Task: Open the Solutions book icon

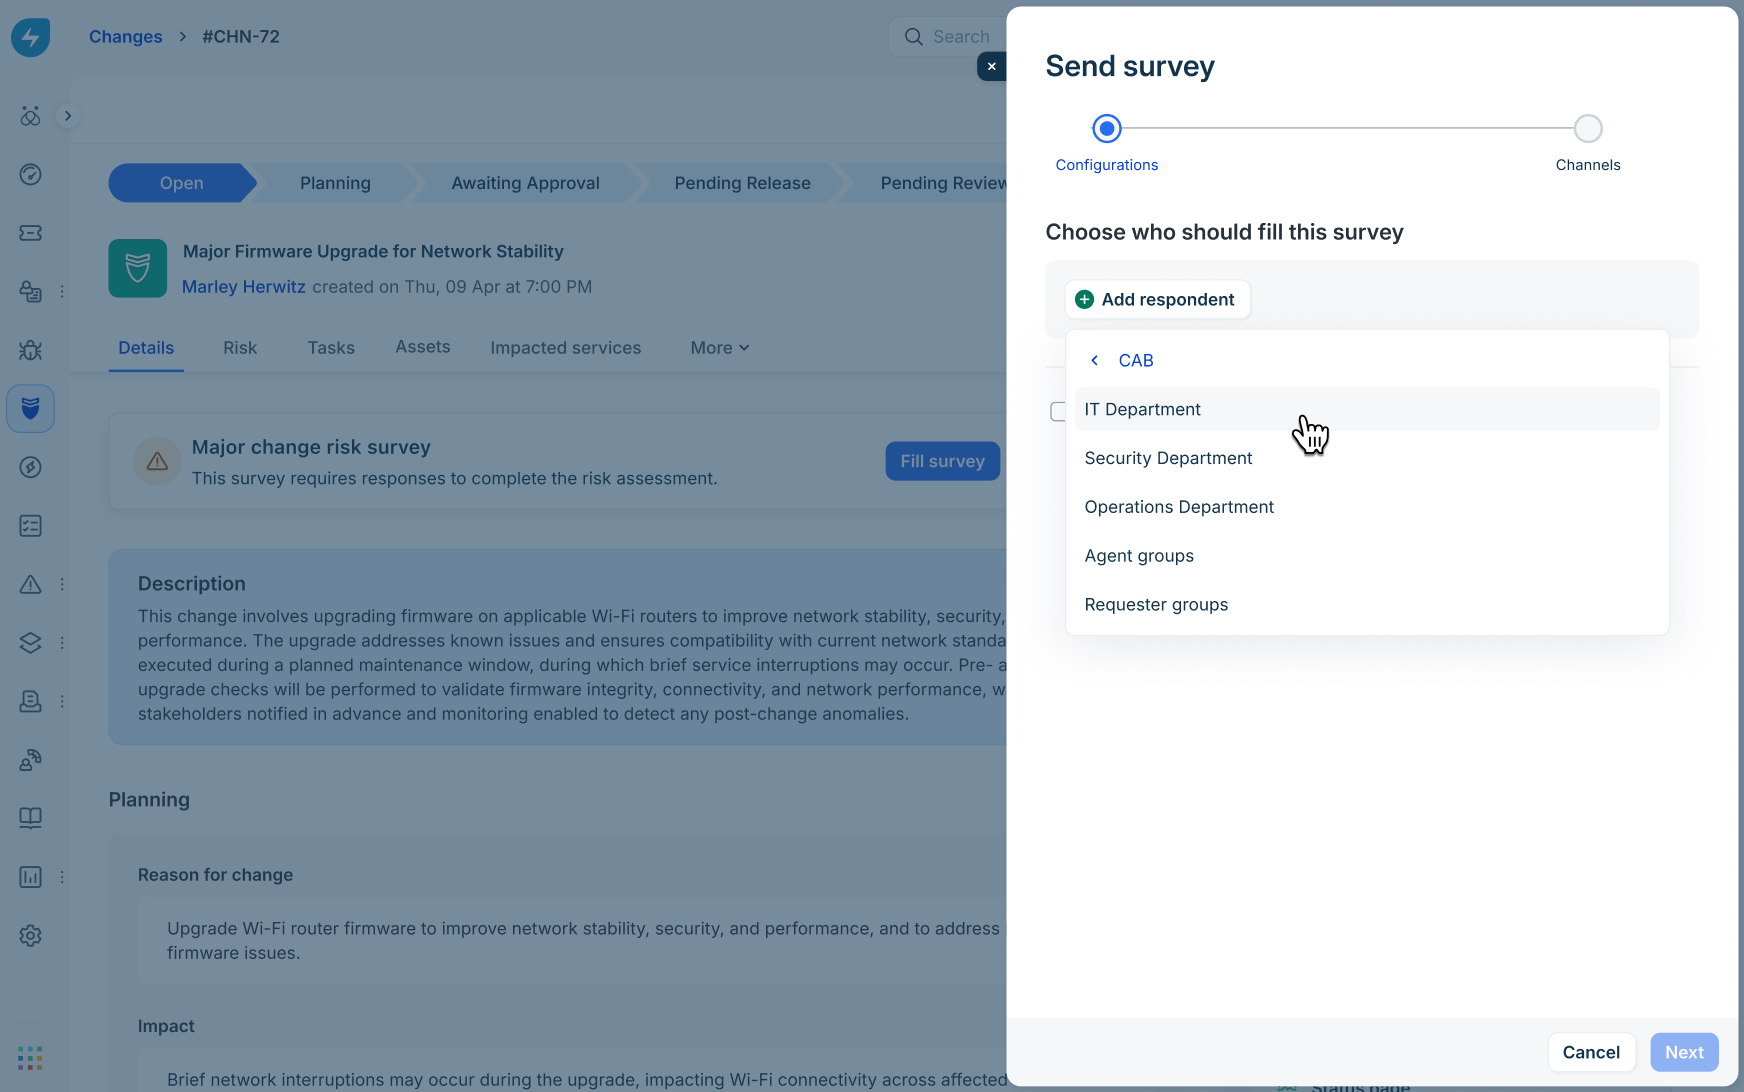Action: 31,818
